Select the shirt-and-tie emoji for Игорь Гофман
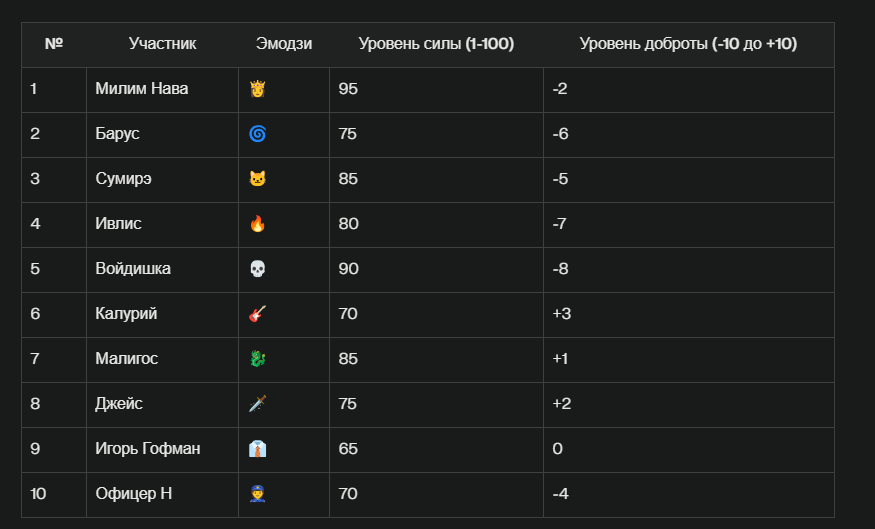 pyautogui.click(x=257, y=449)
